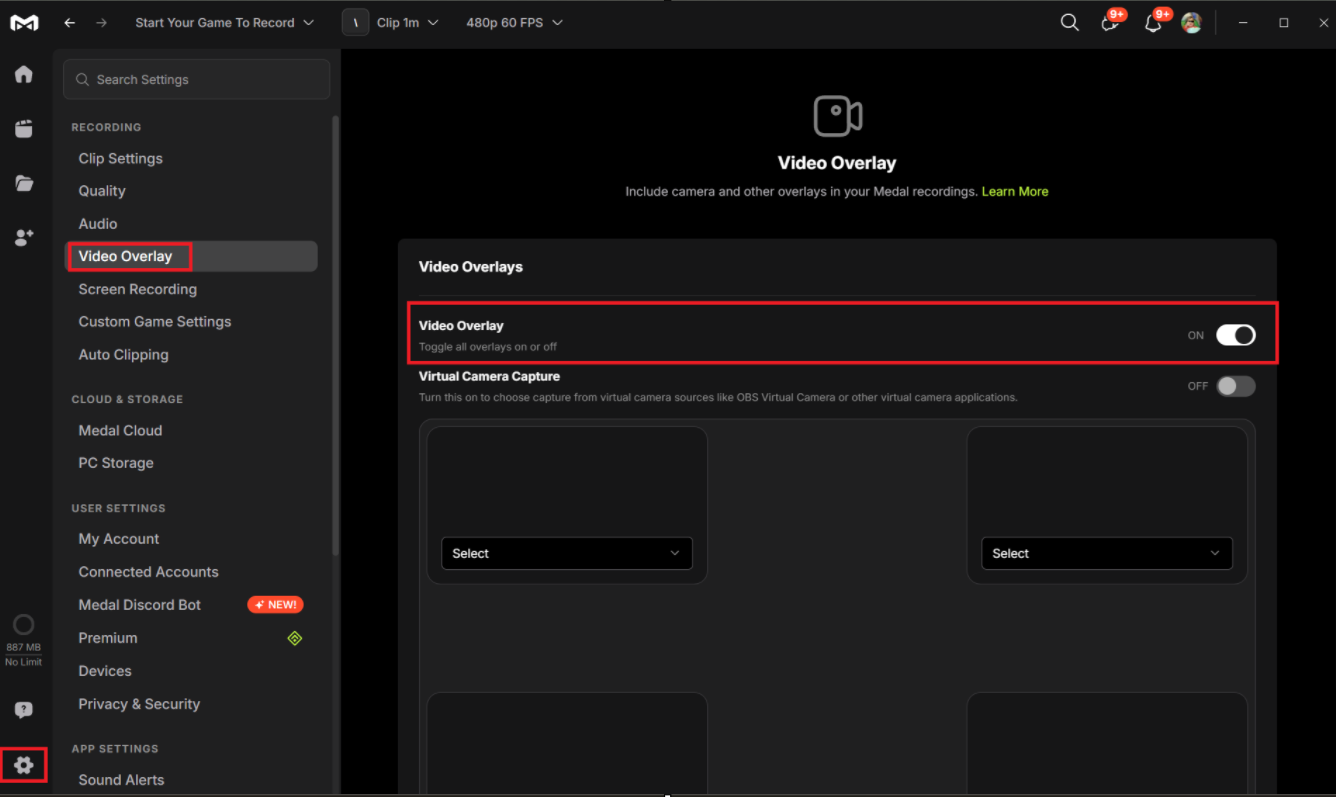The width and height of the screenshot is (1336, 797).
Task: Expand the Start Your Game To Record dropdown
Action: tap(224, 22)
